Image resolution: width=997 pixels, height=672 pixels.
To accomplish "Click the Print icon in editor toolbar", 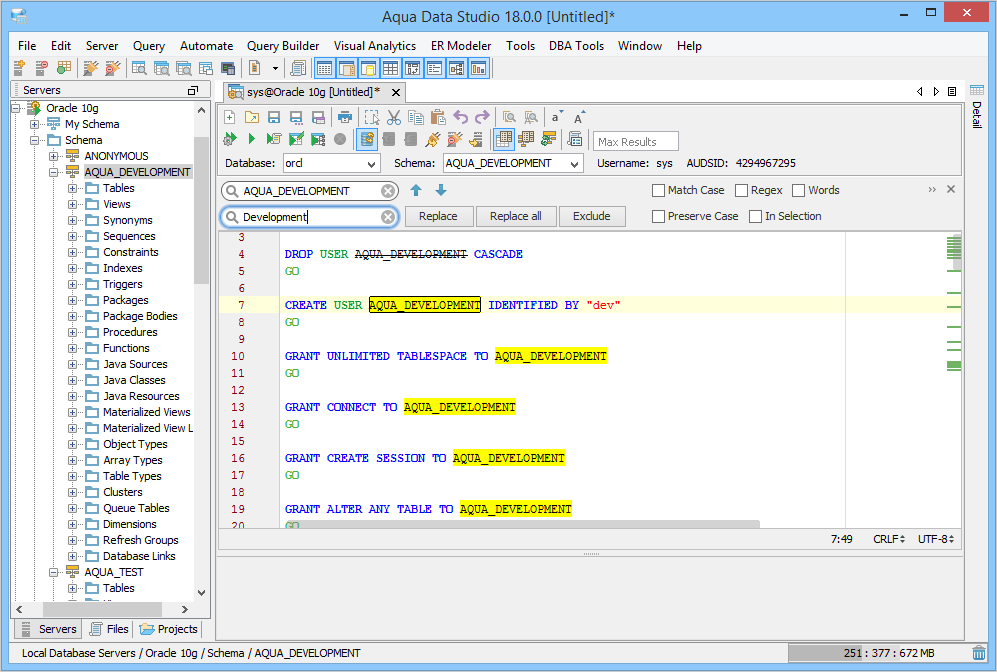I will pos(344,117).
